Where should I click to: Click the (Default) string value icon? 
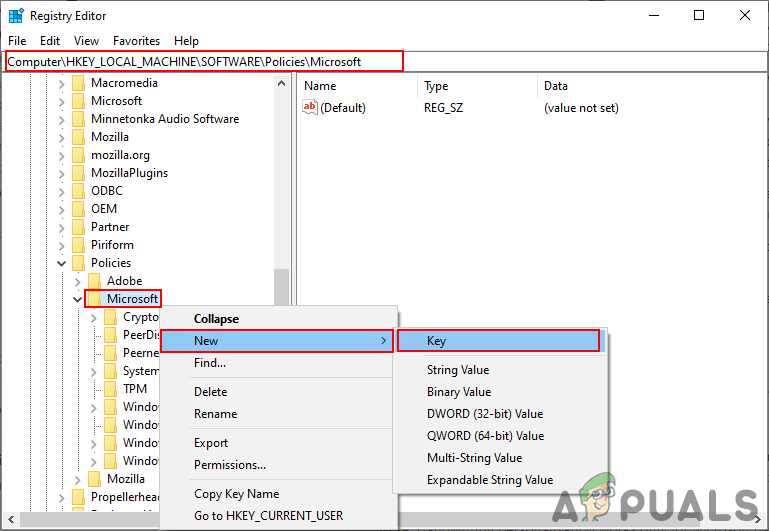point(310,107)
